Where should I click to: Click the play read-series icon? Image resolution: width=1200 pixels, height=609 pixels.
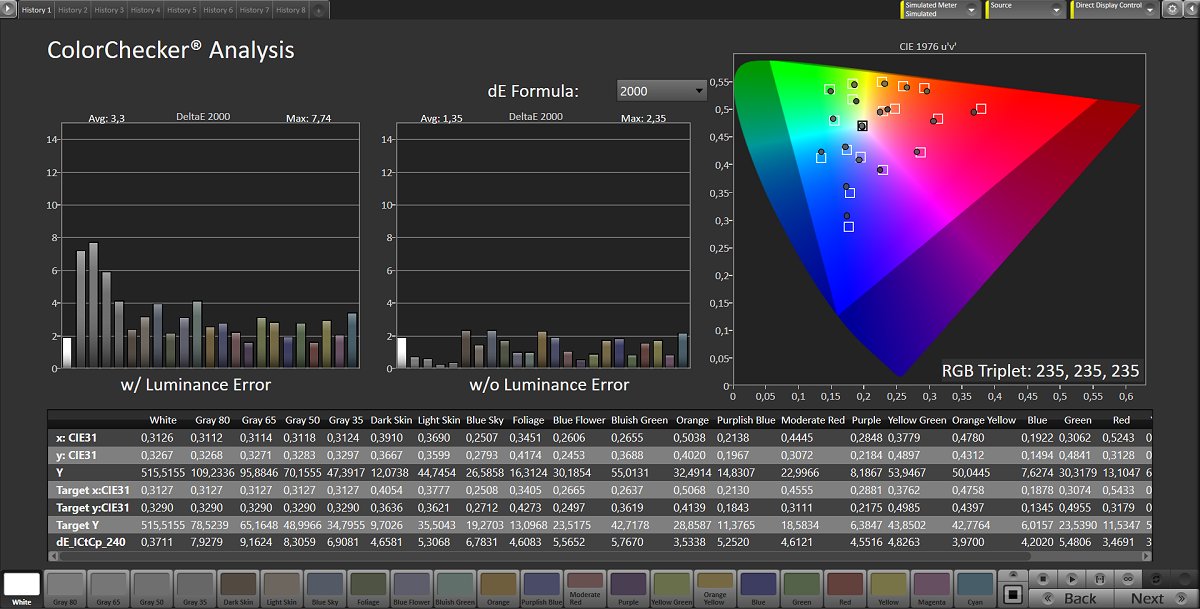[1072, 579]
